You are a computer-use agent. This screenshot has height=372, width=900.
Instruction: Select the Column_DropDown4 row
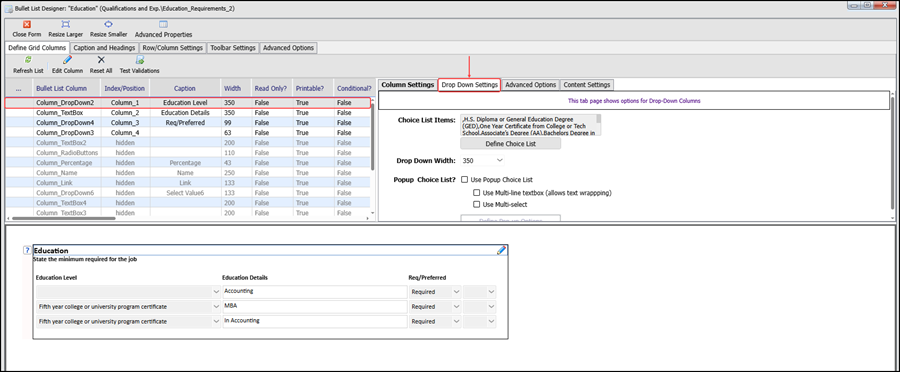(x=188, y=123)
